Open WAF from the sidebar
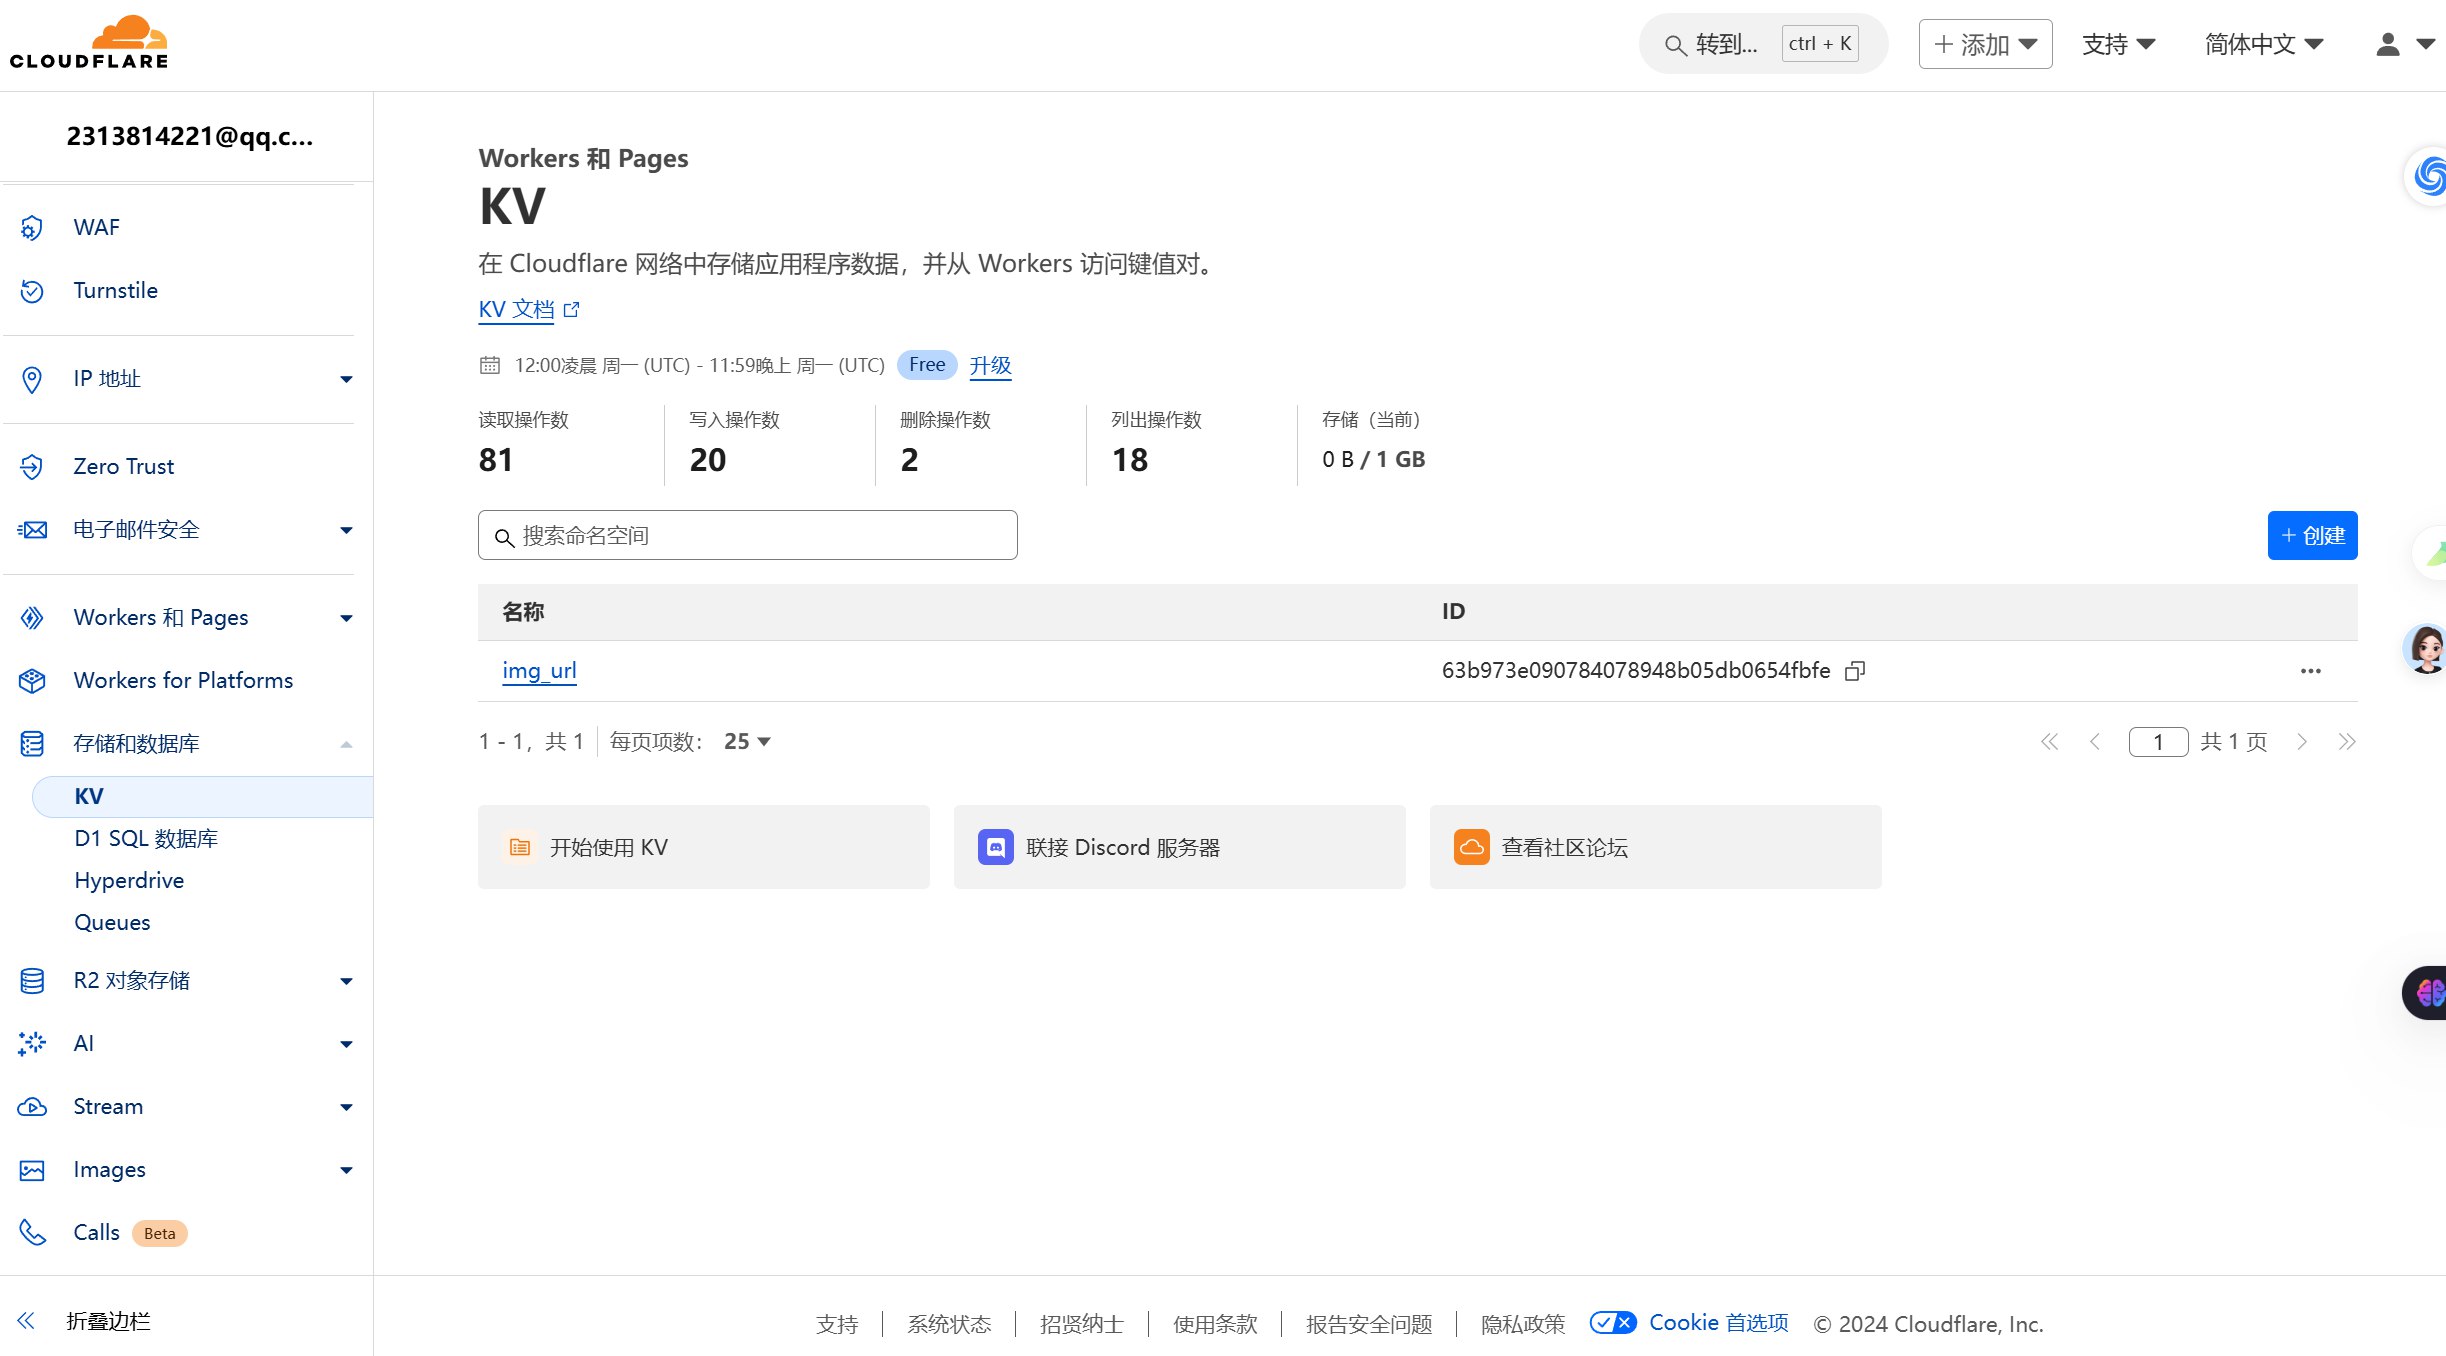This screenshot has height=1356, width=2446. pos(96,228)
